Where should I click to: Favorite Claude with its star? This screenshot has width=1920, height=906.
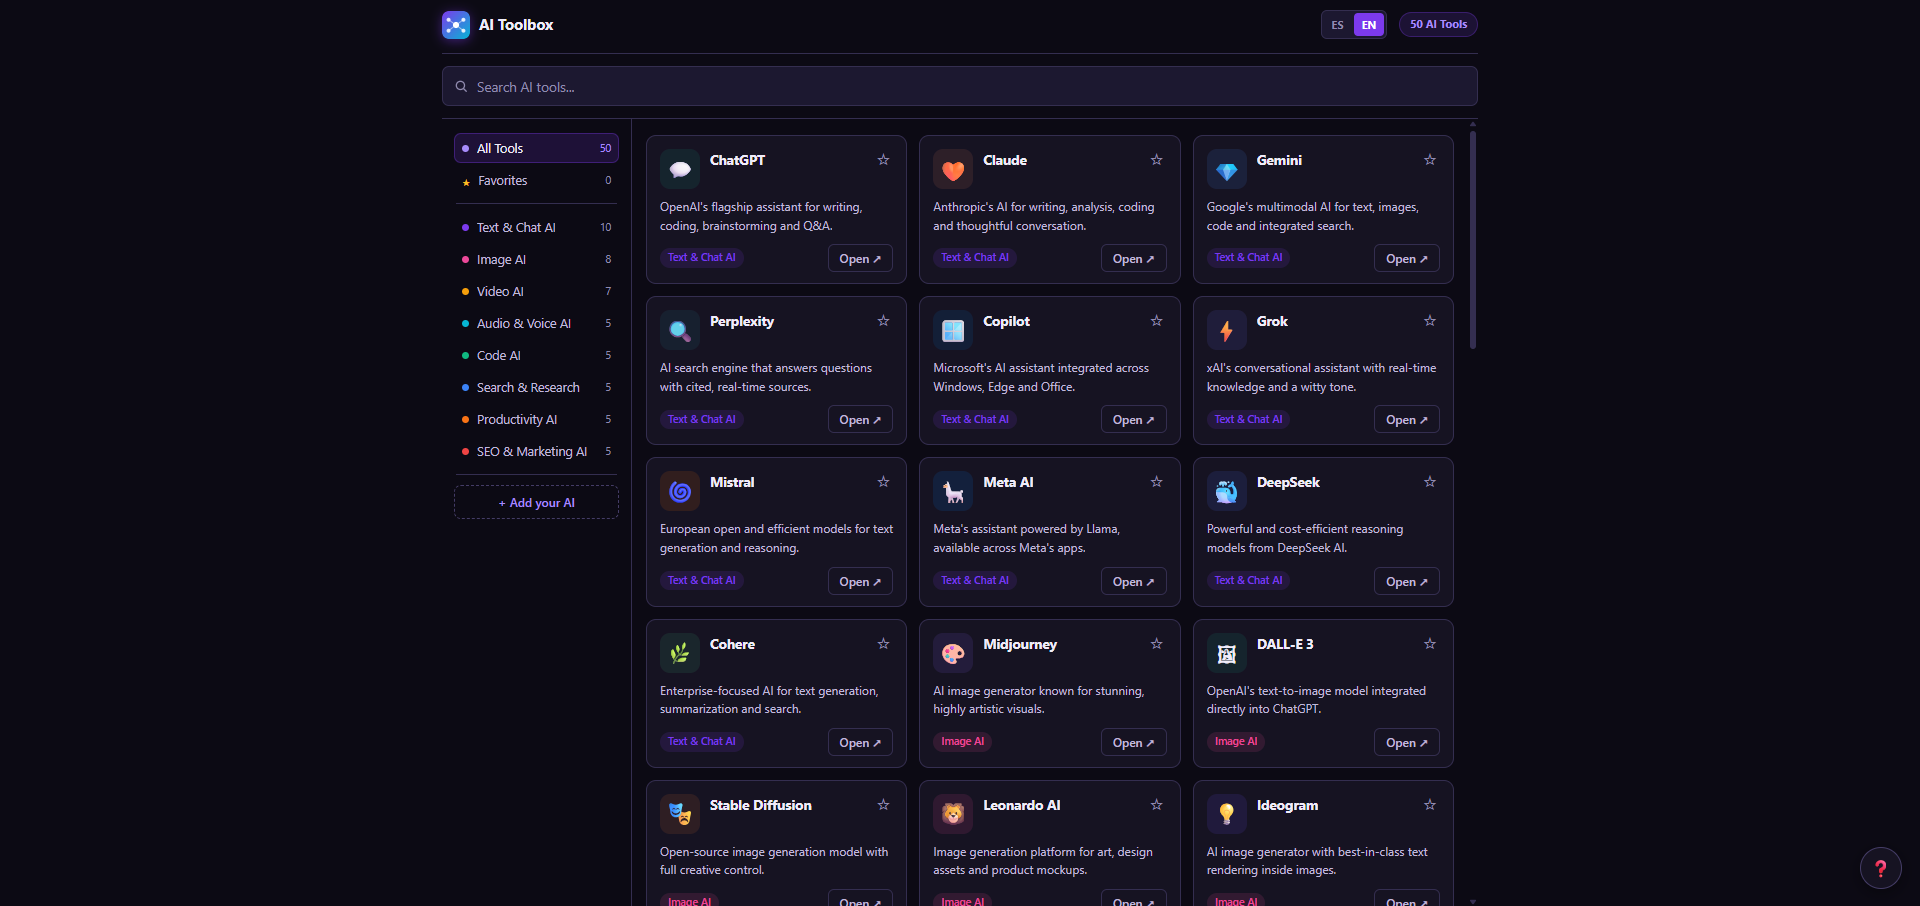coord(1156,160)
